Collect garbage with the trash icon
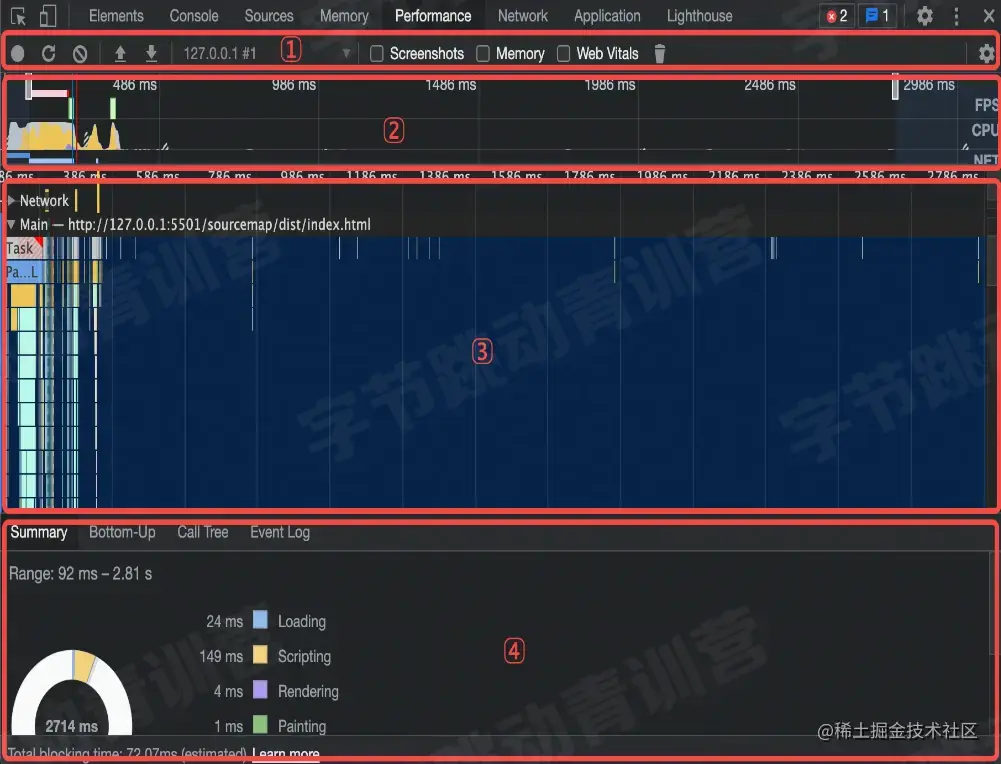This screenshot has height=764, width=1001. [659, 54]
